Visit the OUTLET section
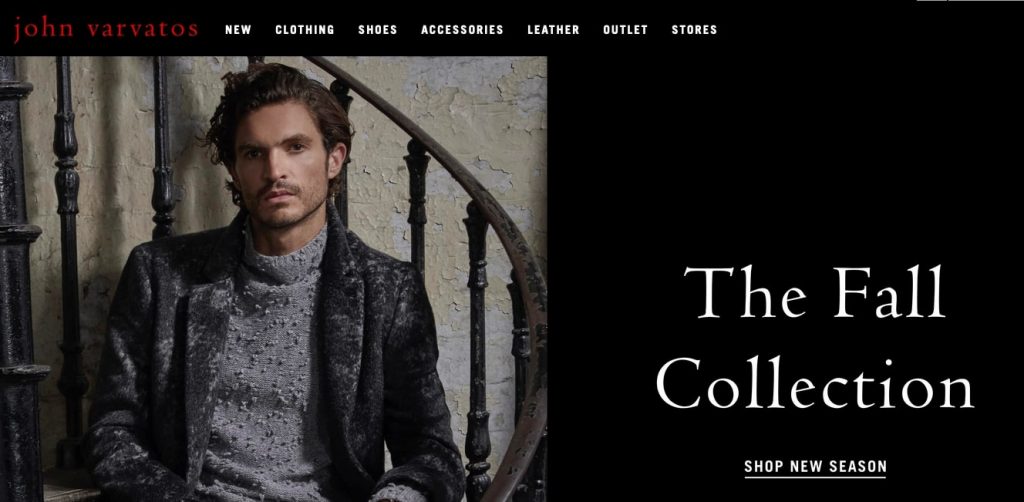 (626, 29)
